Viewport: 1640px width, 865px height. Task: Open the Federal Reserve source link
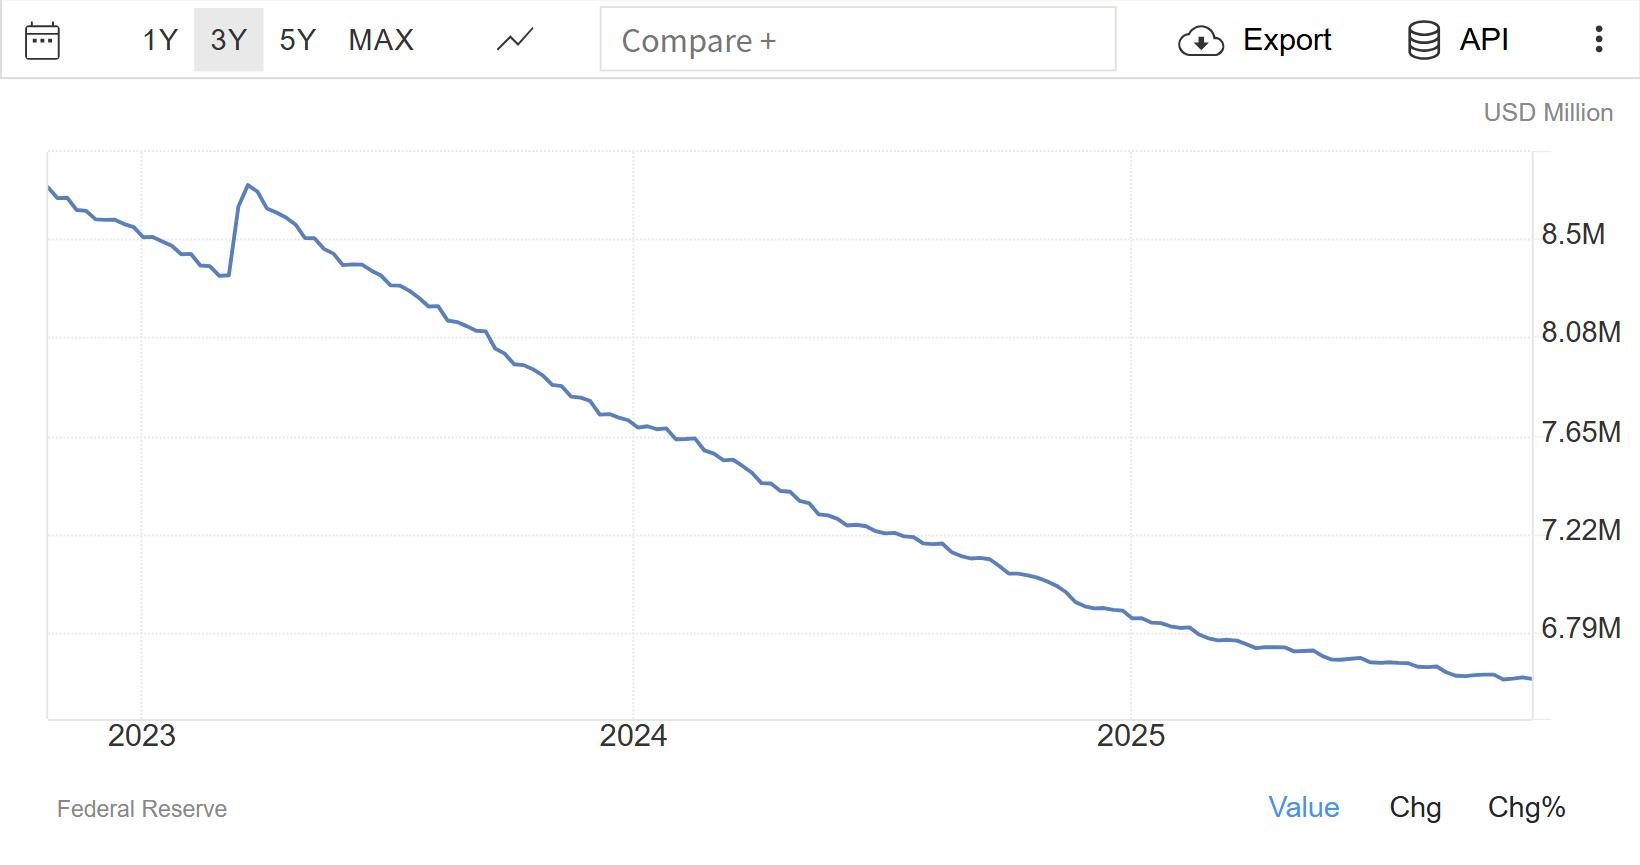point(142,809)
